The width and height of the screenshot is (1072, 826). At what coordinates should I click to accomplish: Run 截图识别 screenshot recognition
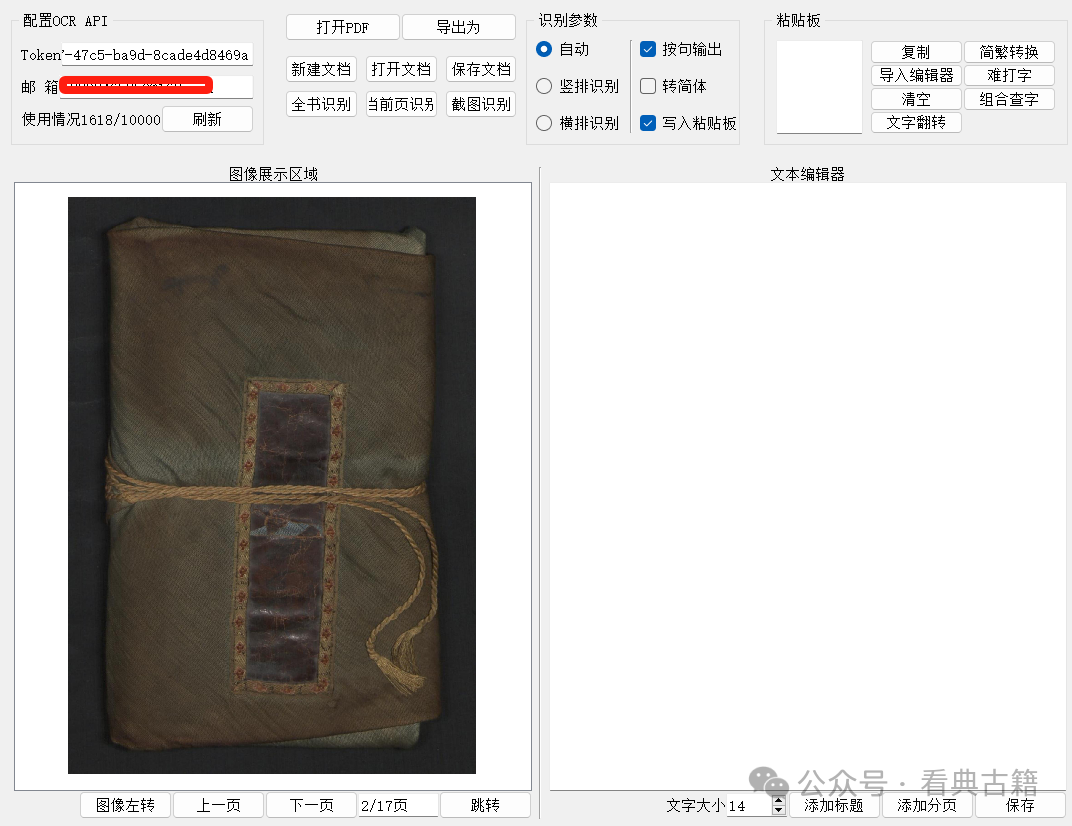tap(481, 104)
